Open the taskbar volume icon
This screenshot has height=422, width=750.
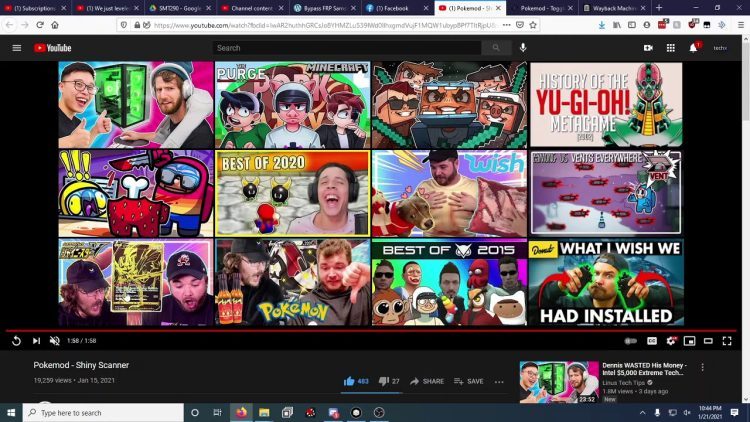[x=687, y=412]
